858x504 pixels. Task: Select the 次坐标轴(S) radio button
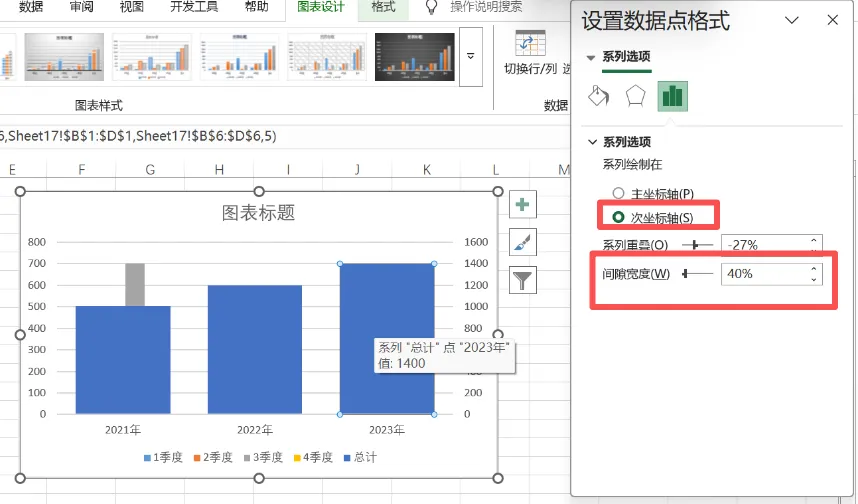click(618, 217)
